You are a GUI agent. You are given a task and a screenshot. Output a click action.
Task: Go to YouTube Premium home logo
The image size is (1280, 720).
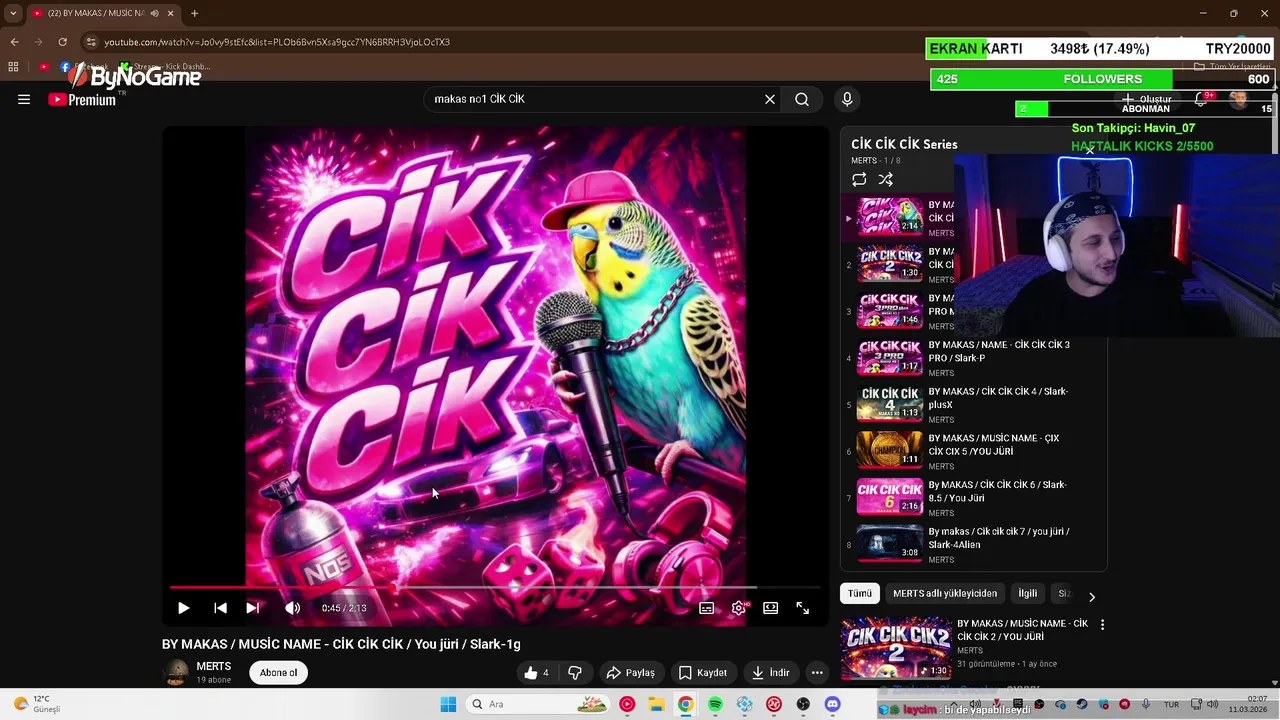click(82, 99)
